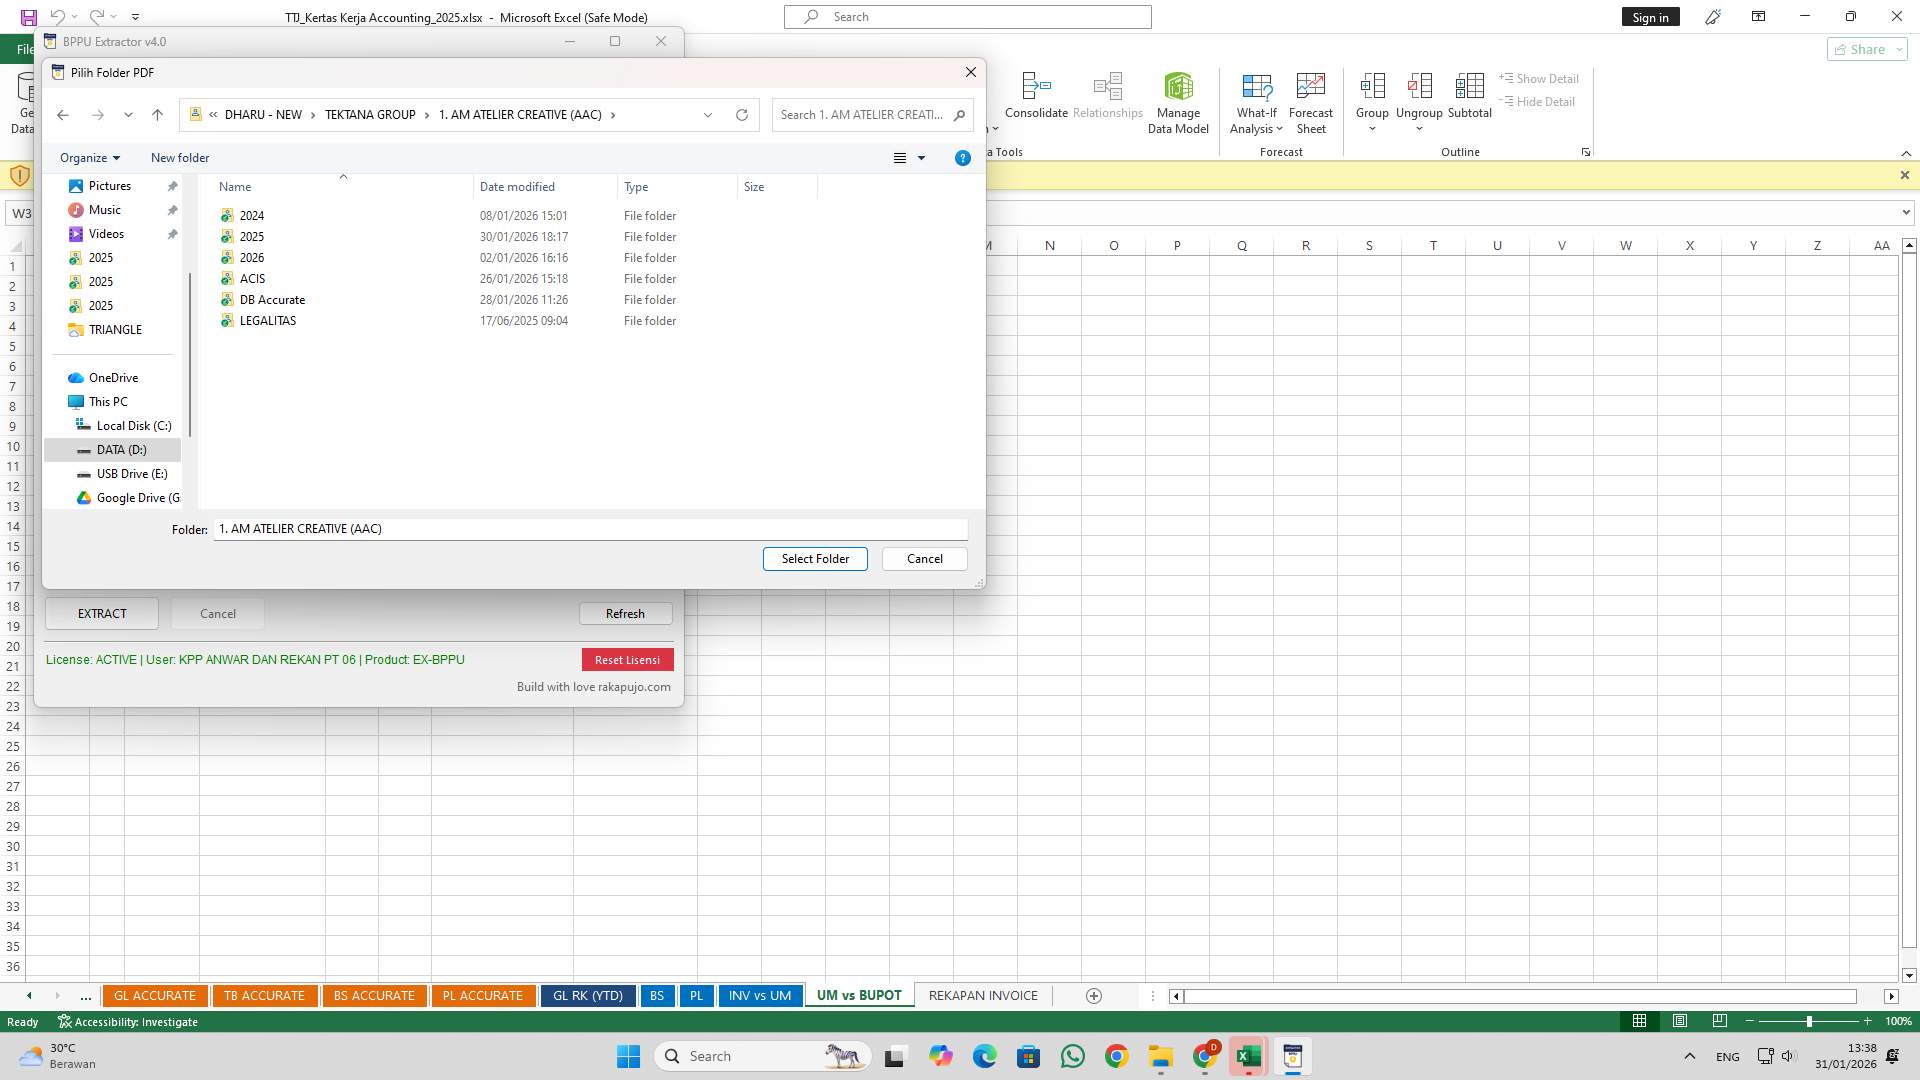Screen dimensions: 1920x1080
Task: Open Manage Data Model in the ribbon
Action: [1178, 100]
